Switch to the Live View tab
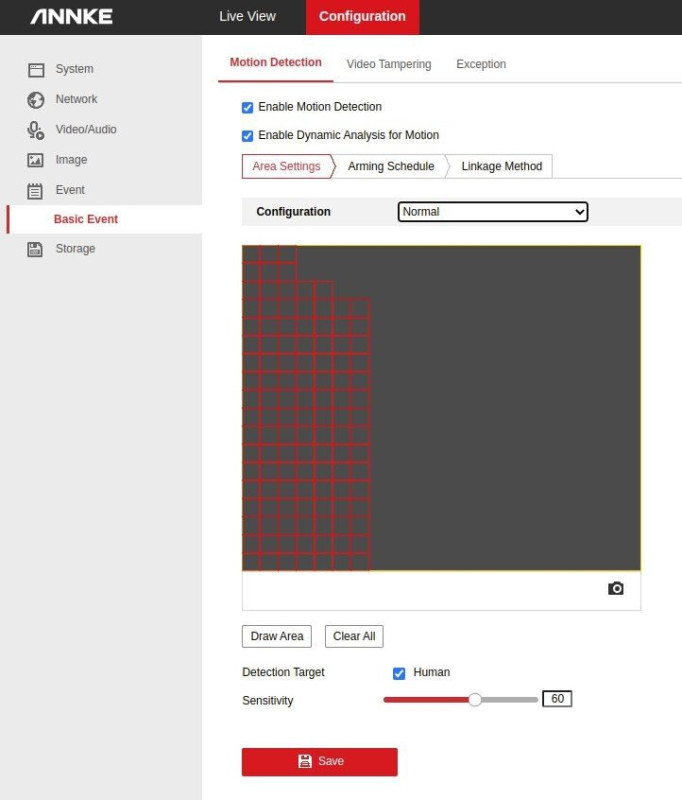Viewport: 682px width, 800px height. click(247, 16)
